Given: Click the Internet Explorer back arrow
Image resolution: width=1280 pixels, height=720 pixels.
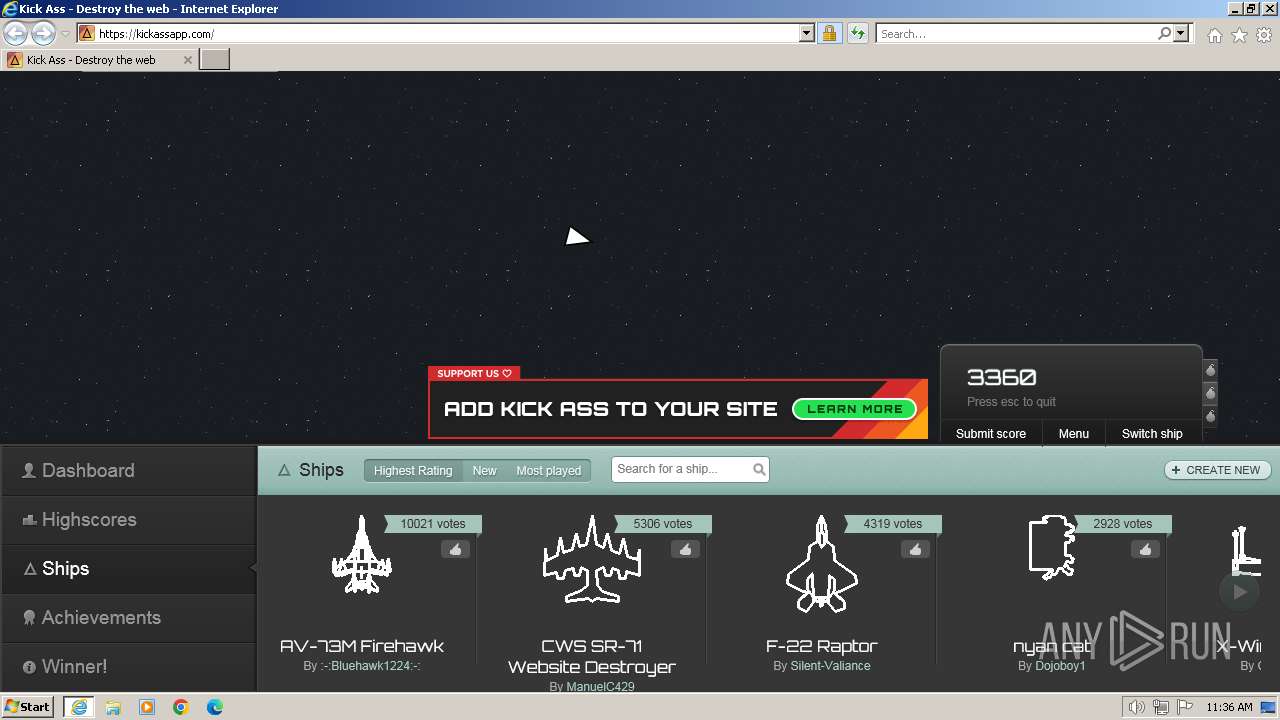Looking at the screenshot, I should [16, 33].
